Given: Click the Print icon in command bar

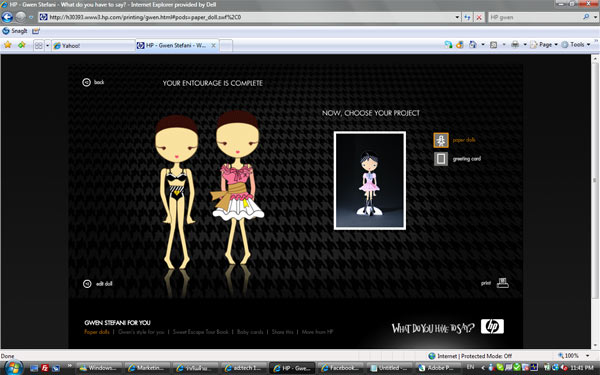Looking at the screenshot, I should [515, 45].
